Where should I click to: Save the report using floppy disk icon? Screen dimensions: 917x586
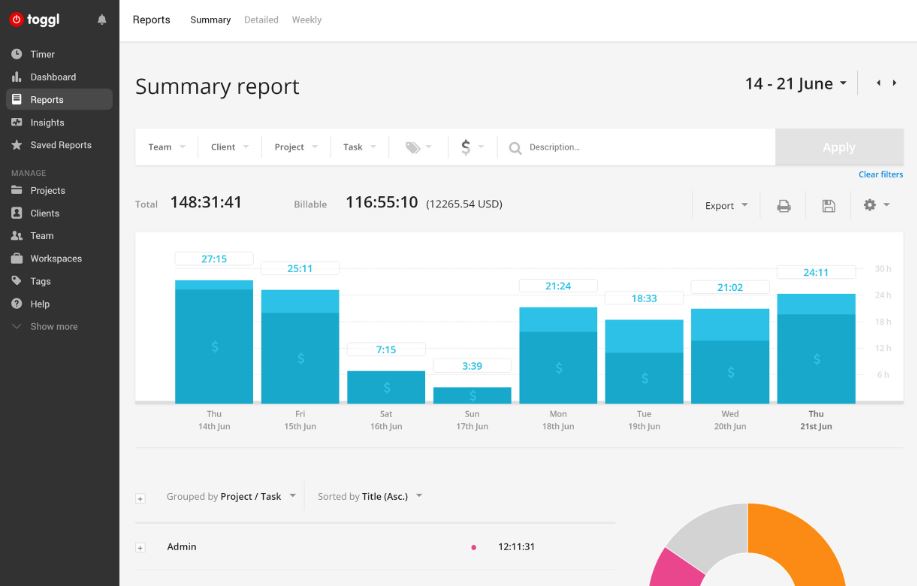[x=828, y=205]
